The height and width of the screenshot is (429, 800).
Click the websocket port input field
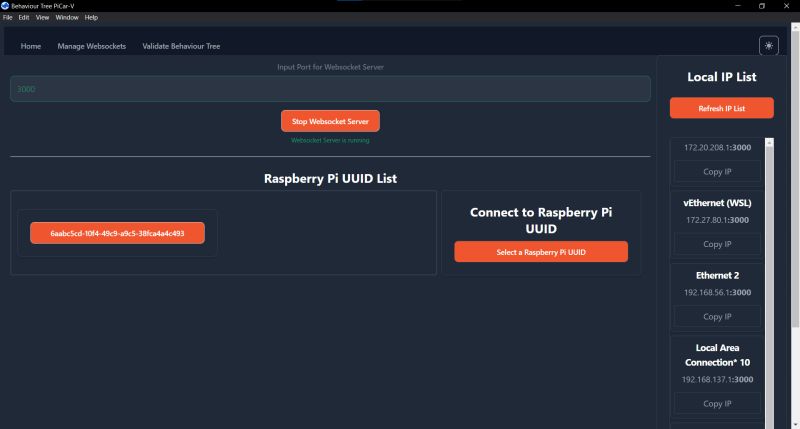pyautogui.click(x=330, y=89)
